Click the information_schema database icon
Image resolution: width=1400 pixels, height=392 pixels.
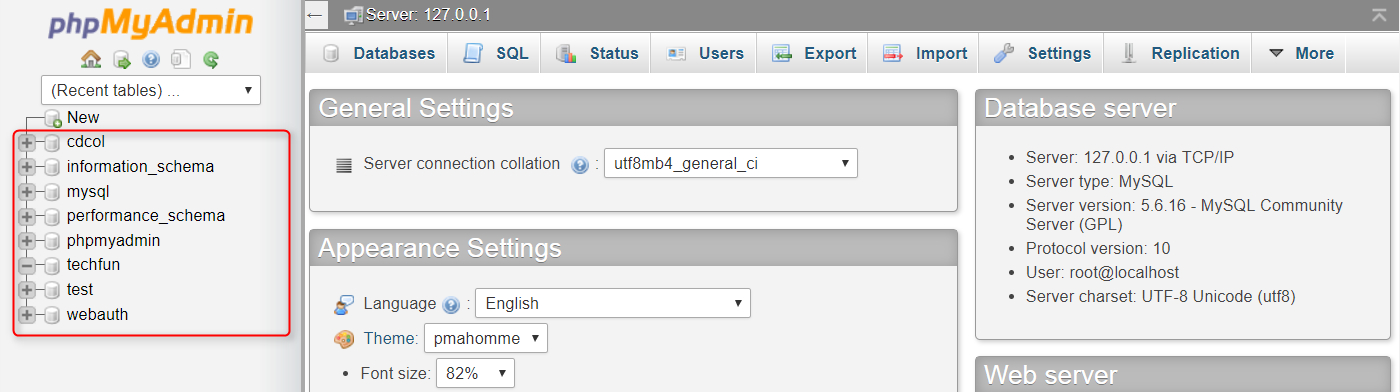pyautogui.click(x=52, y=167)
